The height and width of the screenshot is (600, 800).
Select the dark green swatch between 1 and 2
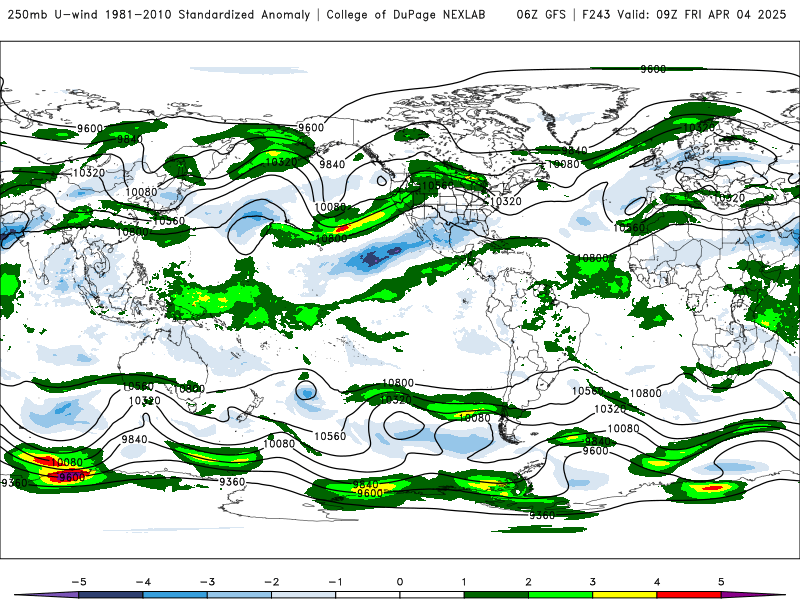496,595
